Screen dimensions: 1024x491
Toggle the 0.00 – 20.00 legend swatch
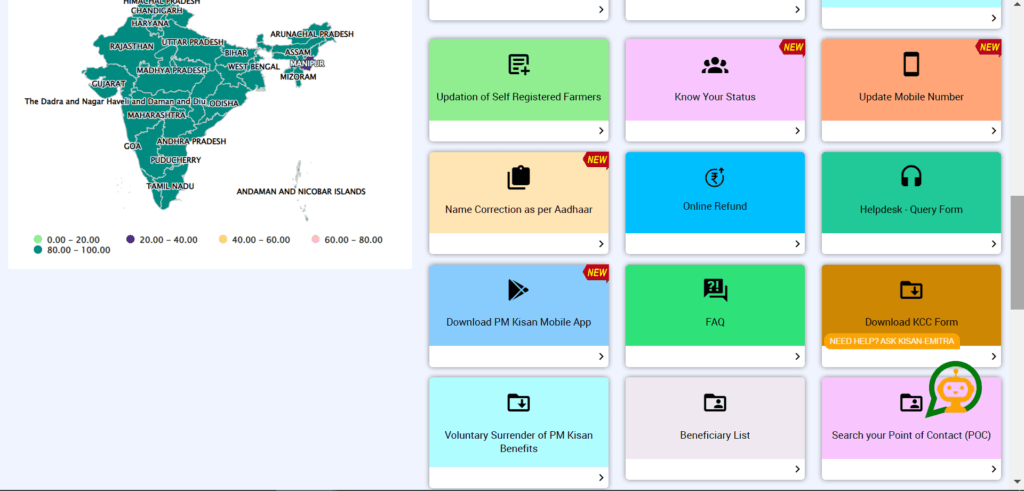click(38, 240)
